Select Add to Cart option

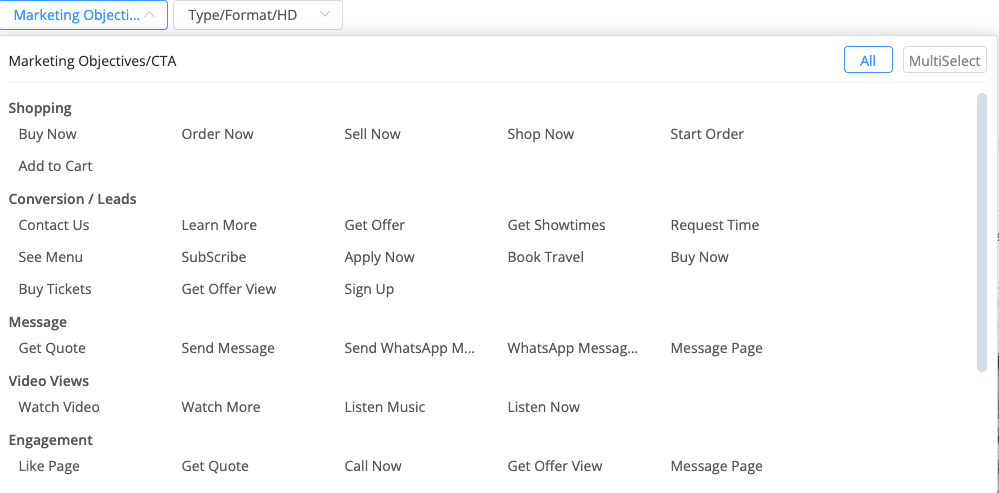55,166
